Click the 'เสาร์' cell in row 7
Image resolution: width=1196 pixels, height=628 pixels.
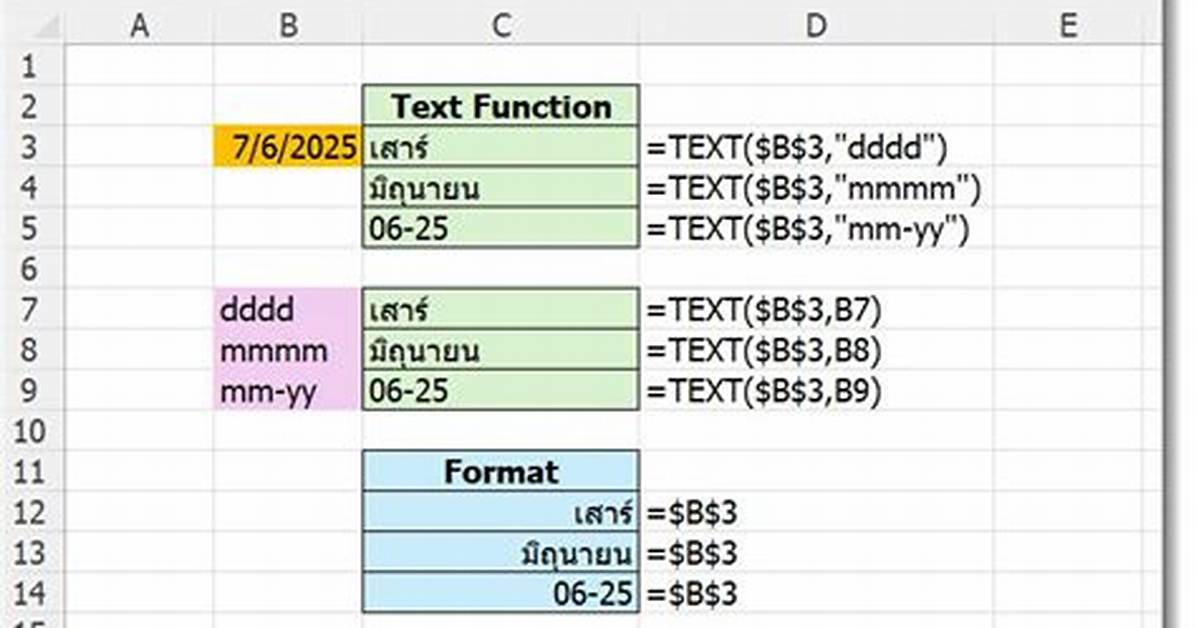501,309
